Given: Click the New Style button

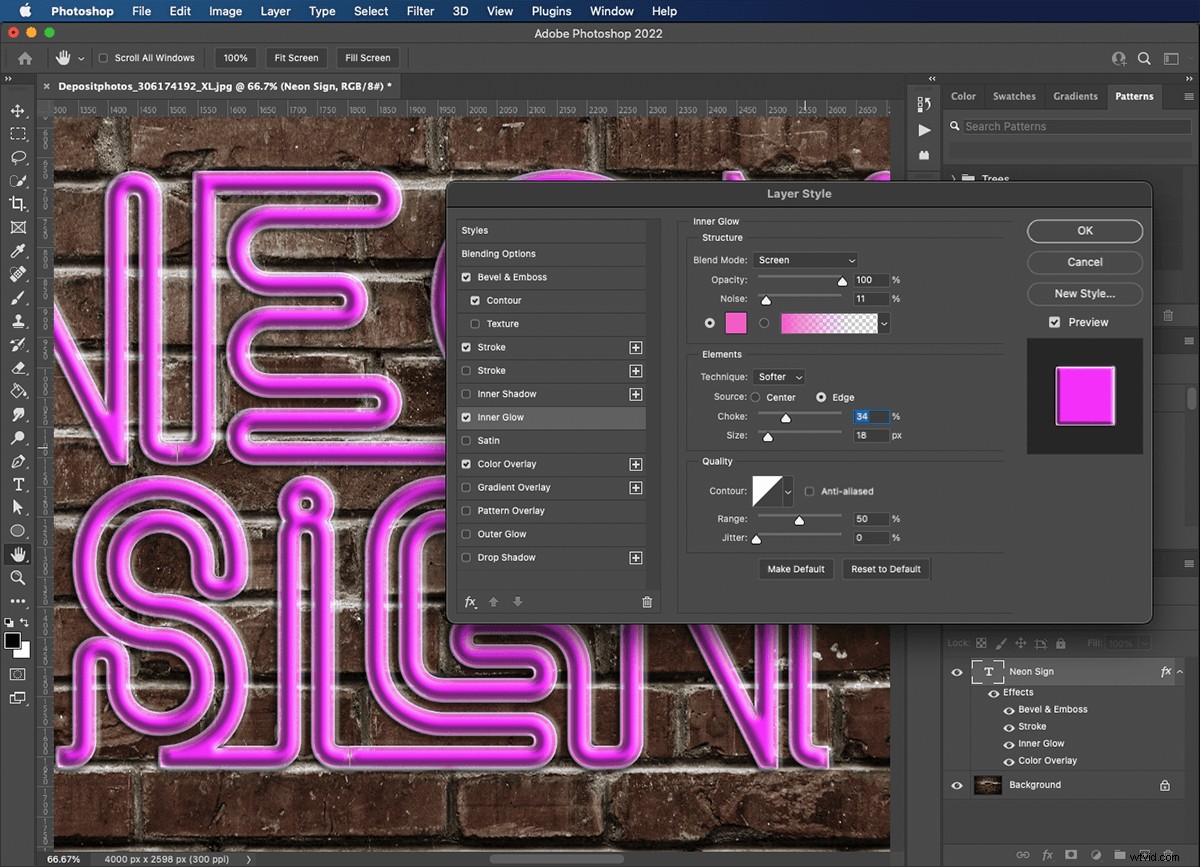Looking at the screenshot, I should (x=1084, y=293).
